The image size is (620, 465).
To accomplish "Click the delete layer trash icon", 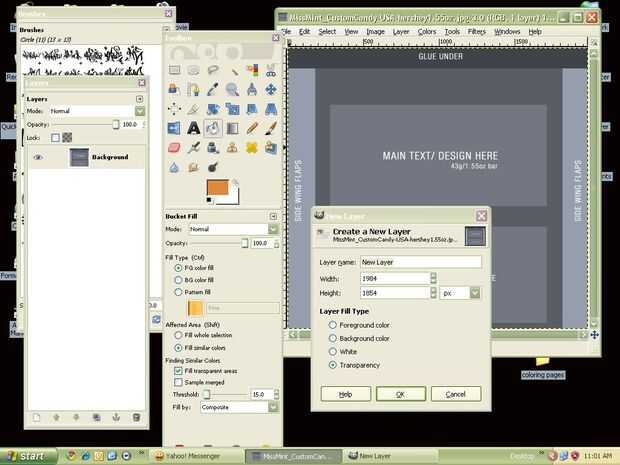I will click(136, 417).
